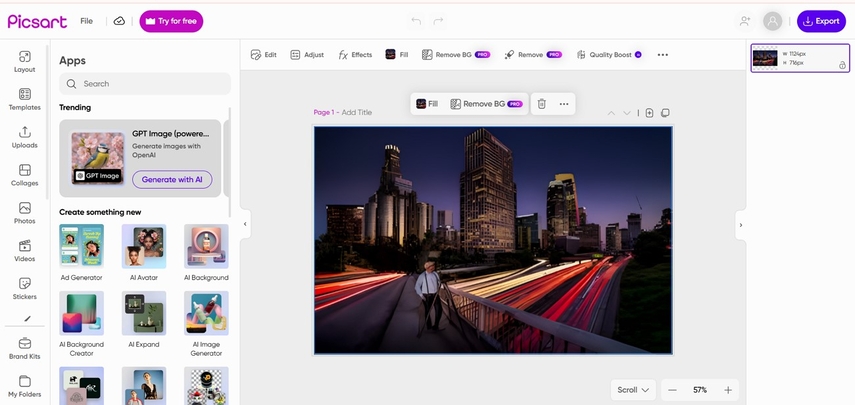
Task: Open more options in floating toolbar
Action: (564, 104)
